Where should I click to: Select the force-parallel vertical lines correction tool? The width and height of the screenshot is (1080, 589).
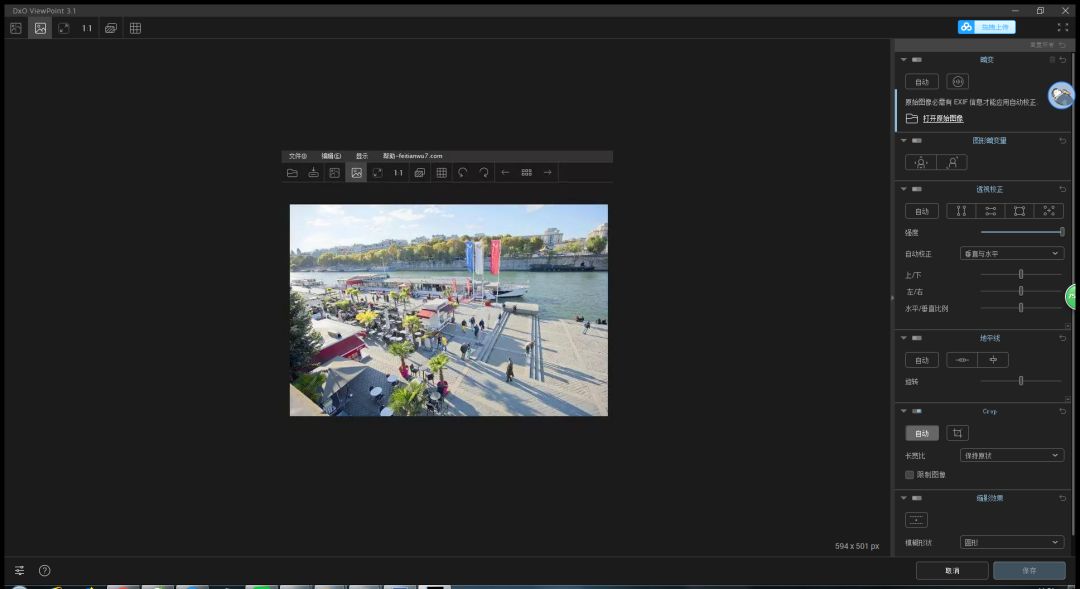pos(961,211)
